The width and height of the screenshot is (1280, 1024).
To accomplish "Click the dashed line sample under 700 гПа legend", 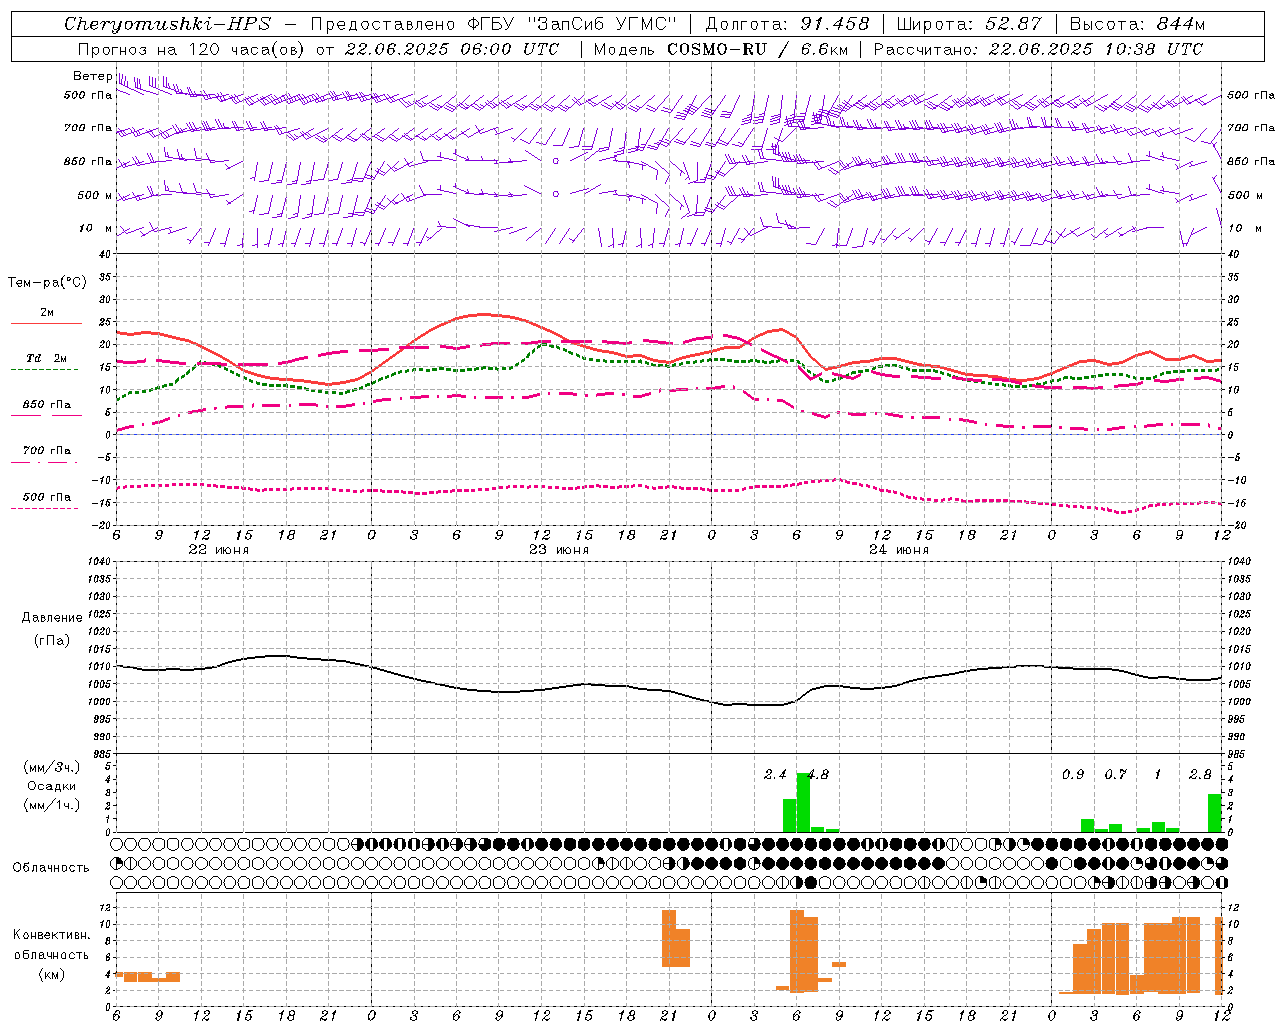I will pos(44,462).
